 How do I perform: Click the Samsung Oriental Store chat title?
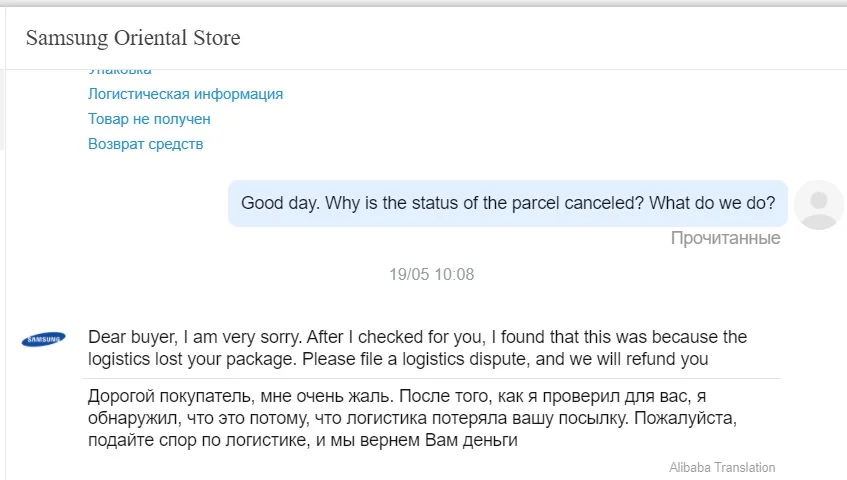pos(133,39)
